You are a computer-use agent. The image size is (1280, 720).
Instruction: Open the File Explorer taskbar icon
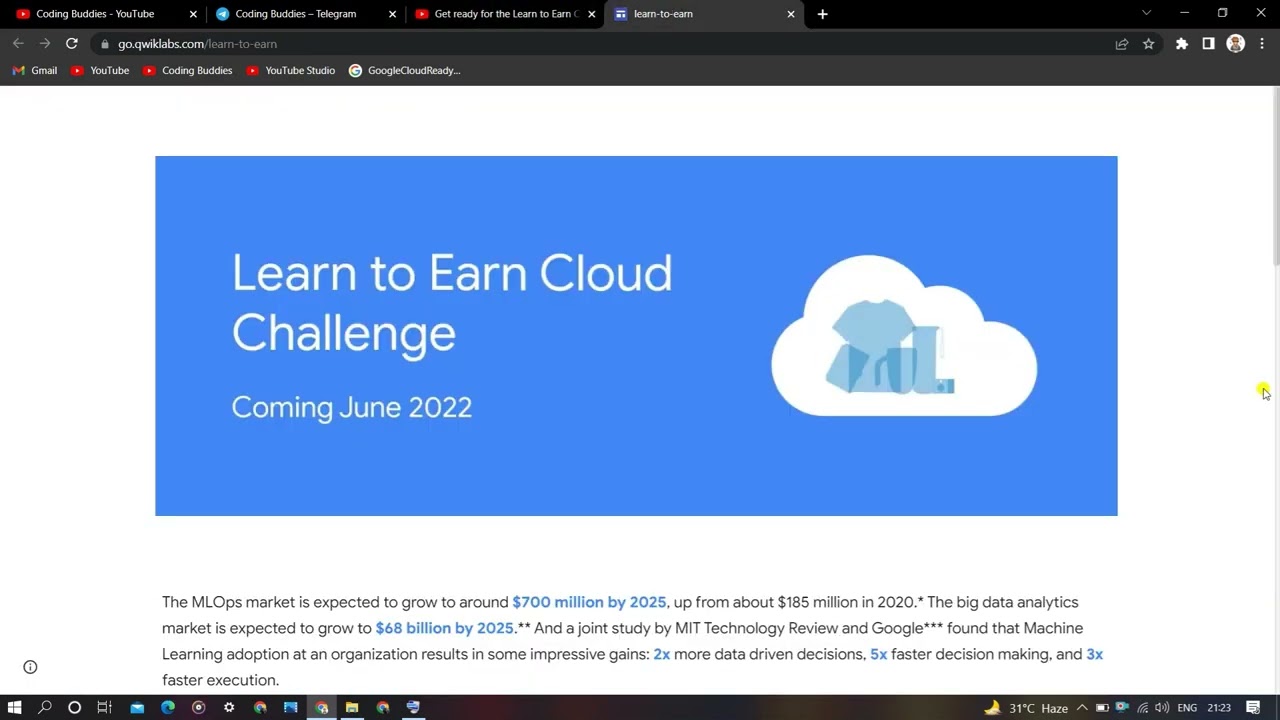352,707
